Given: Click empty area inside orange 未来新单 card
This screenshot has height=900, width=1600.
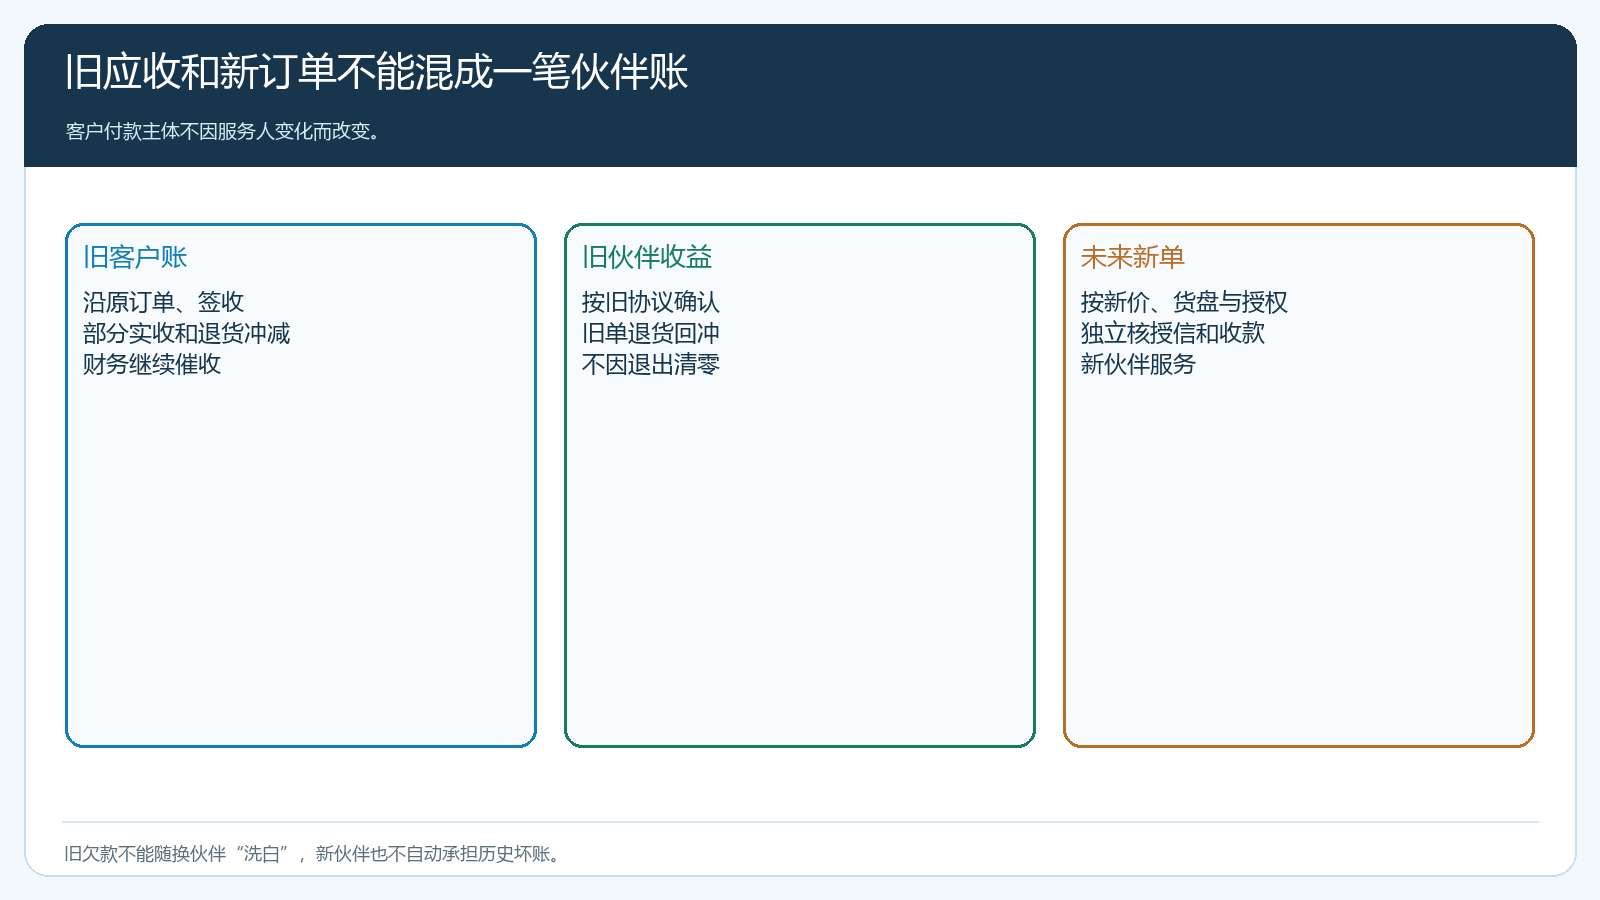Looking at the screenshot, I should [1298, 560].
